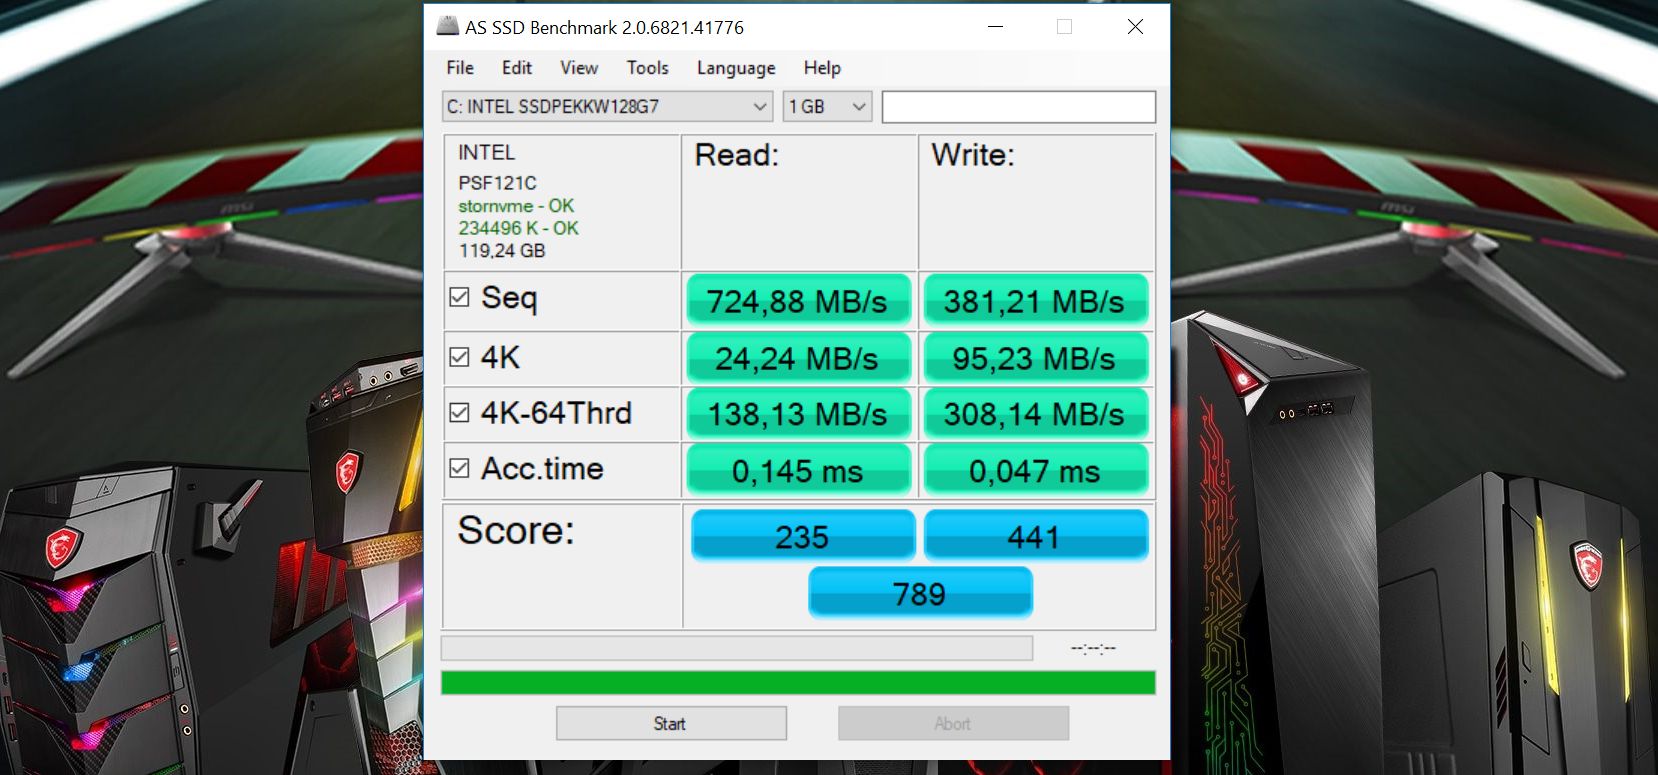The height and width of the screenshot is (775, 1658).
Task: Toggle the 4K-64Thrd test checkbox
Action: click(x=460, y=412)
